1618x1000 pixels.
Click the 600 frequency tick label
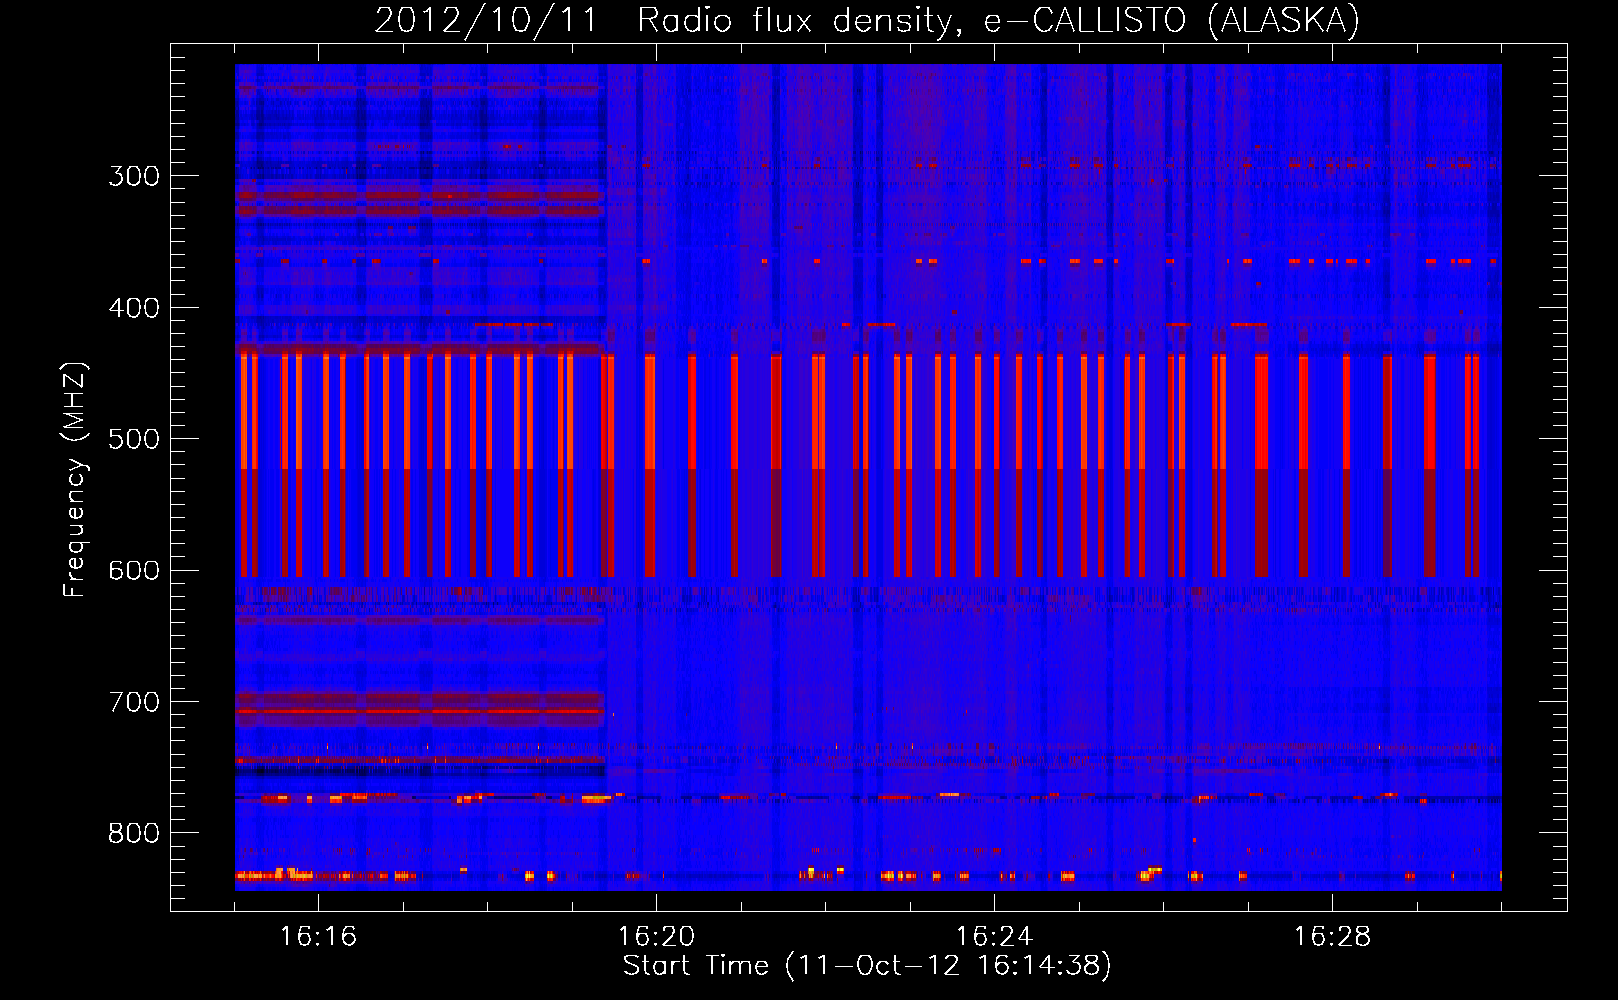click(134, 571)
